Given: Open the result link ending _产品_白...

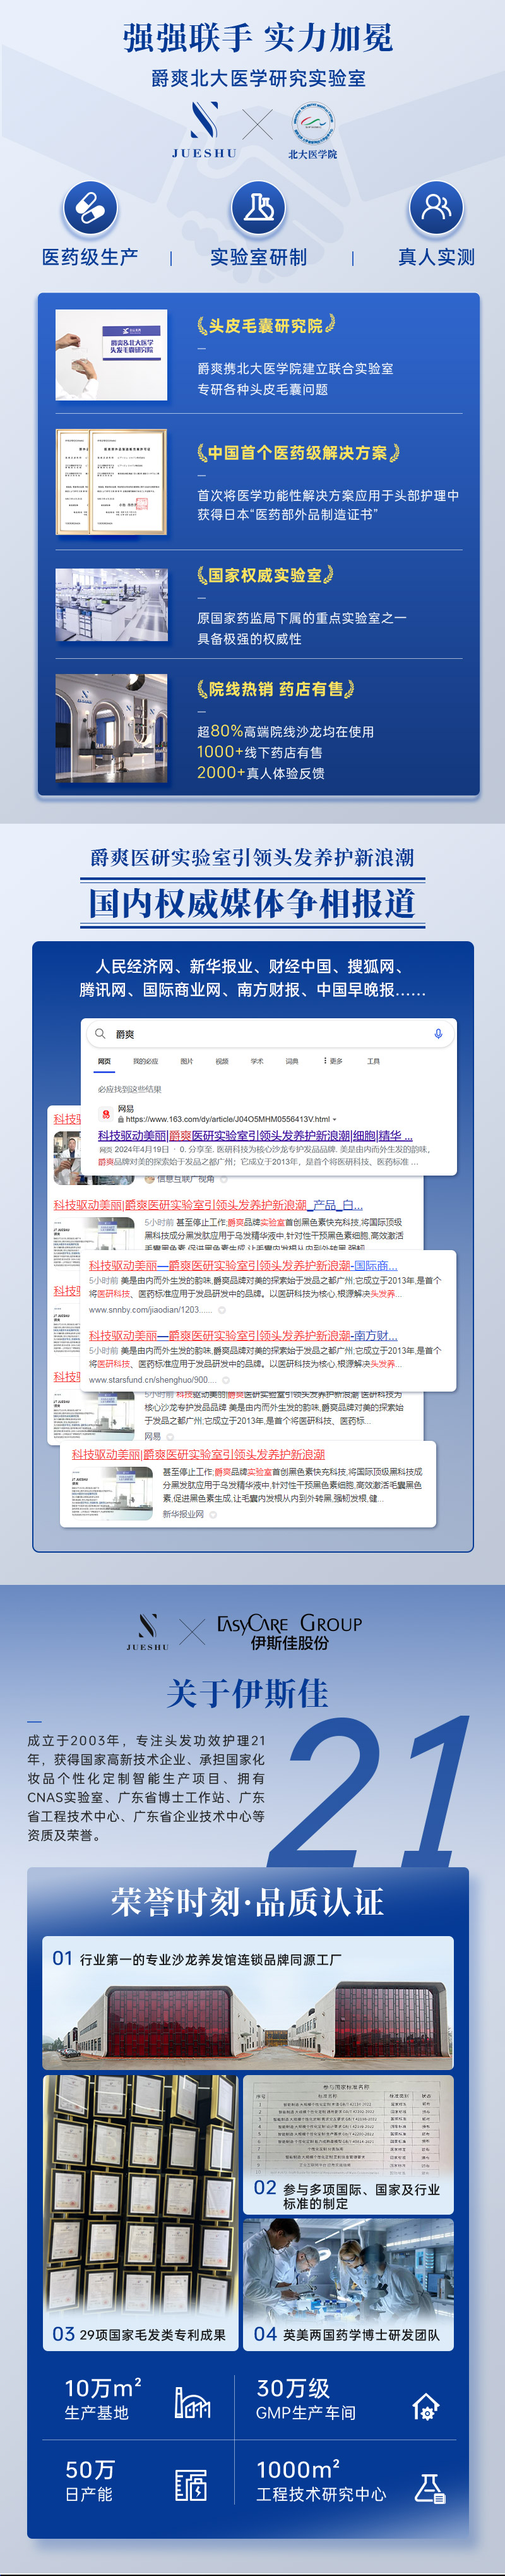Looking at the screenshot, I should pyautogui.click(x=208, y=1205).
